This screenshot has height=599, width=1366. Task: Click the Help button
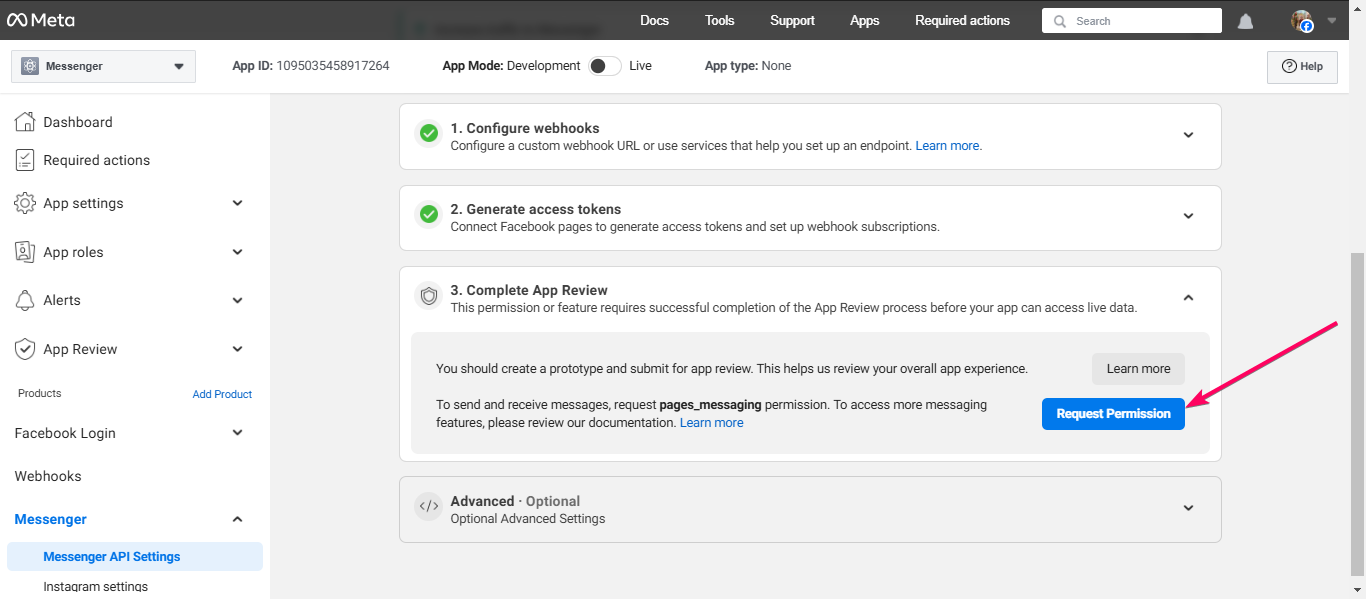(1302, 66)
